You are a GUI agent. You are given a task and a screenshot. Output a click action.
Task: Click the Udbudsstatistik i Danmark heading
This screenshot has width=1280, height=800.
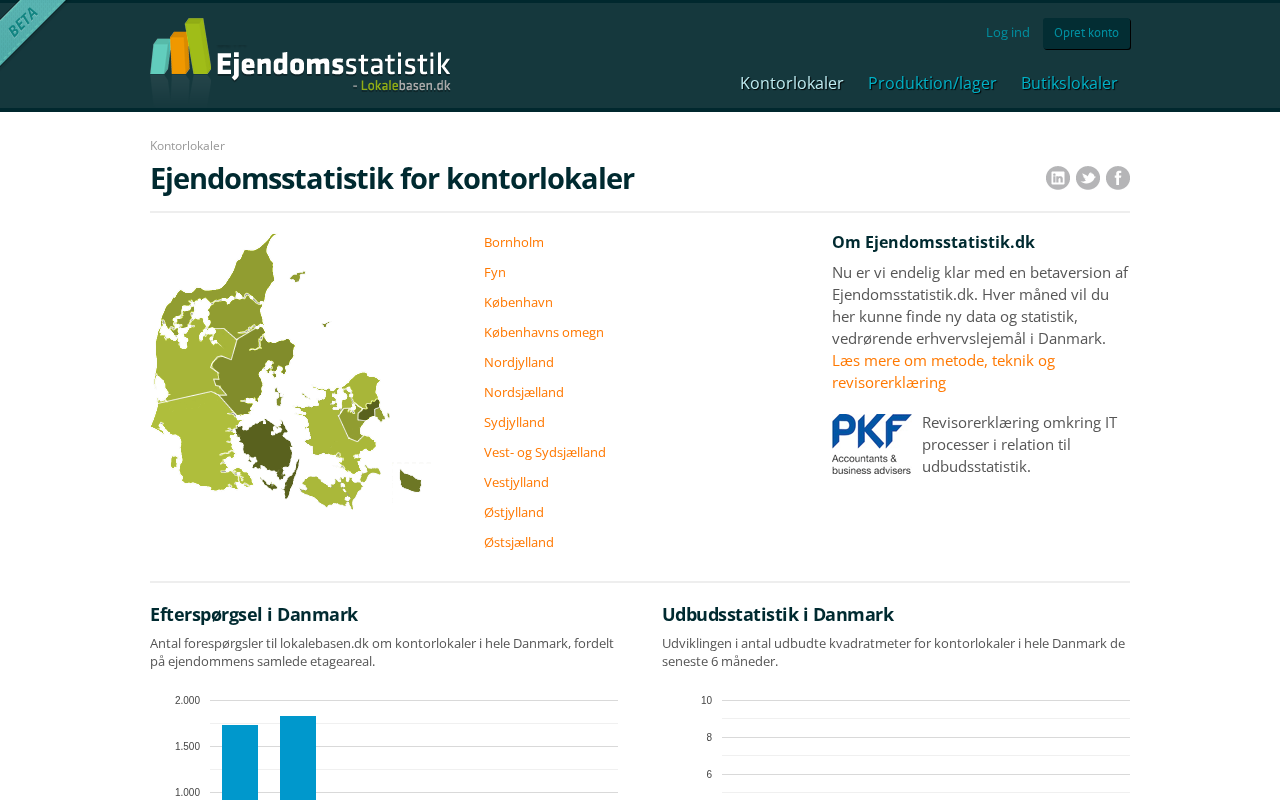click(x=778, y=614)
